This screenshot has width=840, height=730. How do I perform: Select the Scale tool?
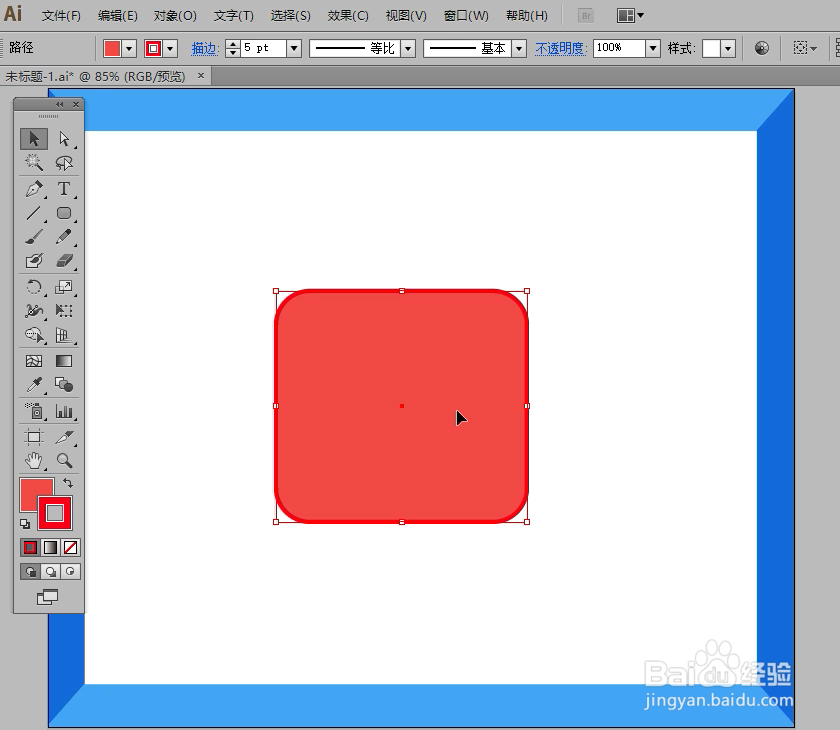coord(64,287)
